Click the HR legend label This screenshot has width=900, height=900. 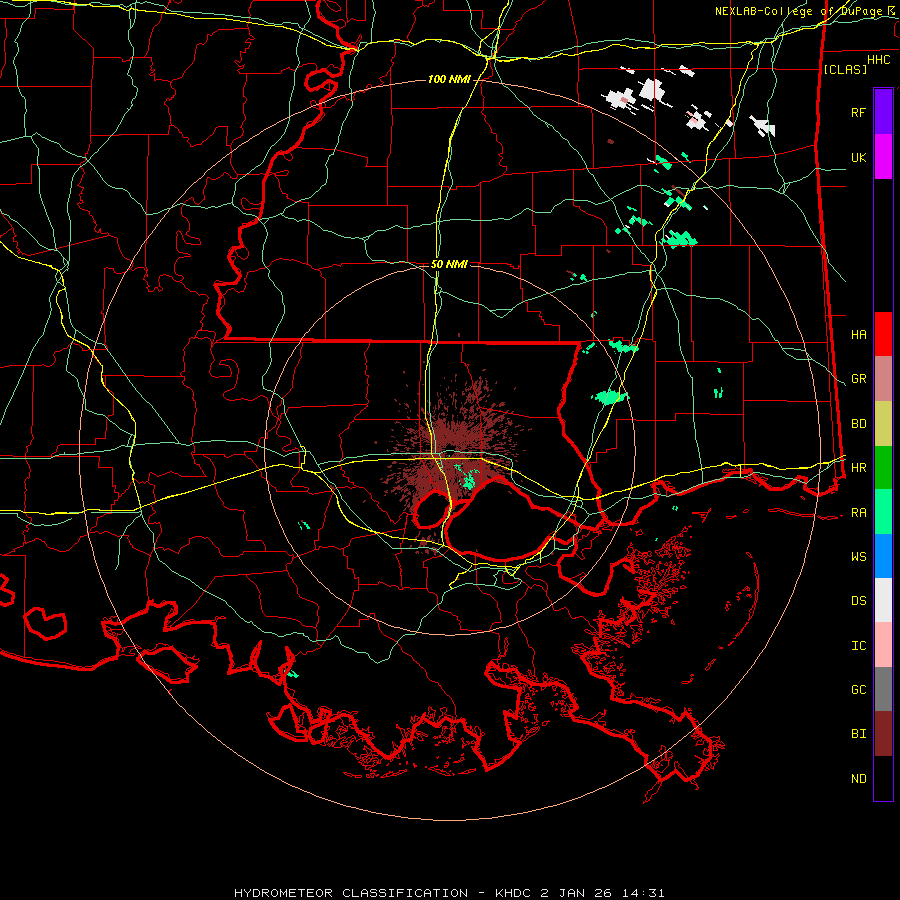coord(858,468)
